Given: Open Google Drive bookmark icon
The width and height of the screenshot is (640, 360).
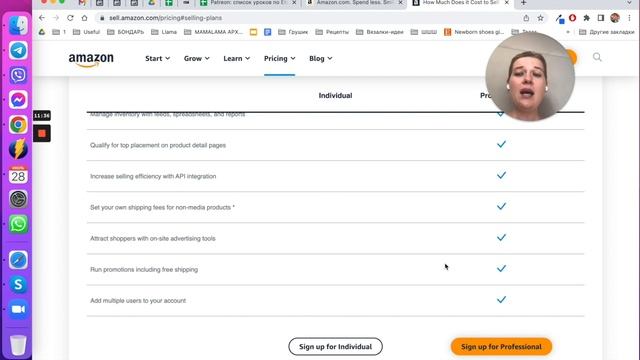Looking at the screenshot, I should click(42, 32).
